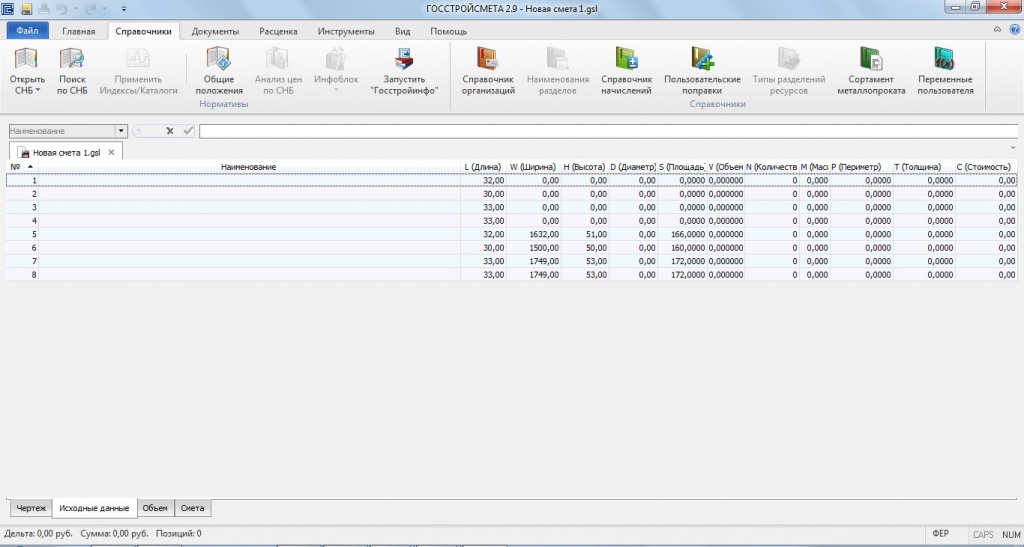
Task: Click the cancel X next to name box
Action: coord(170,131)
